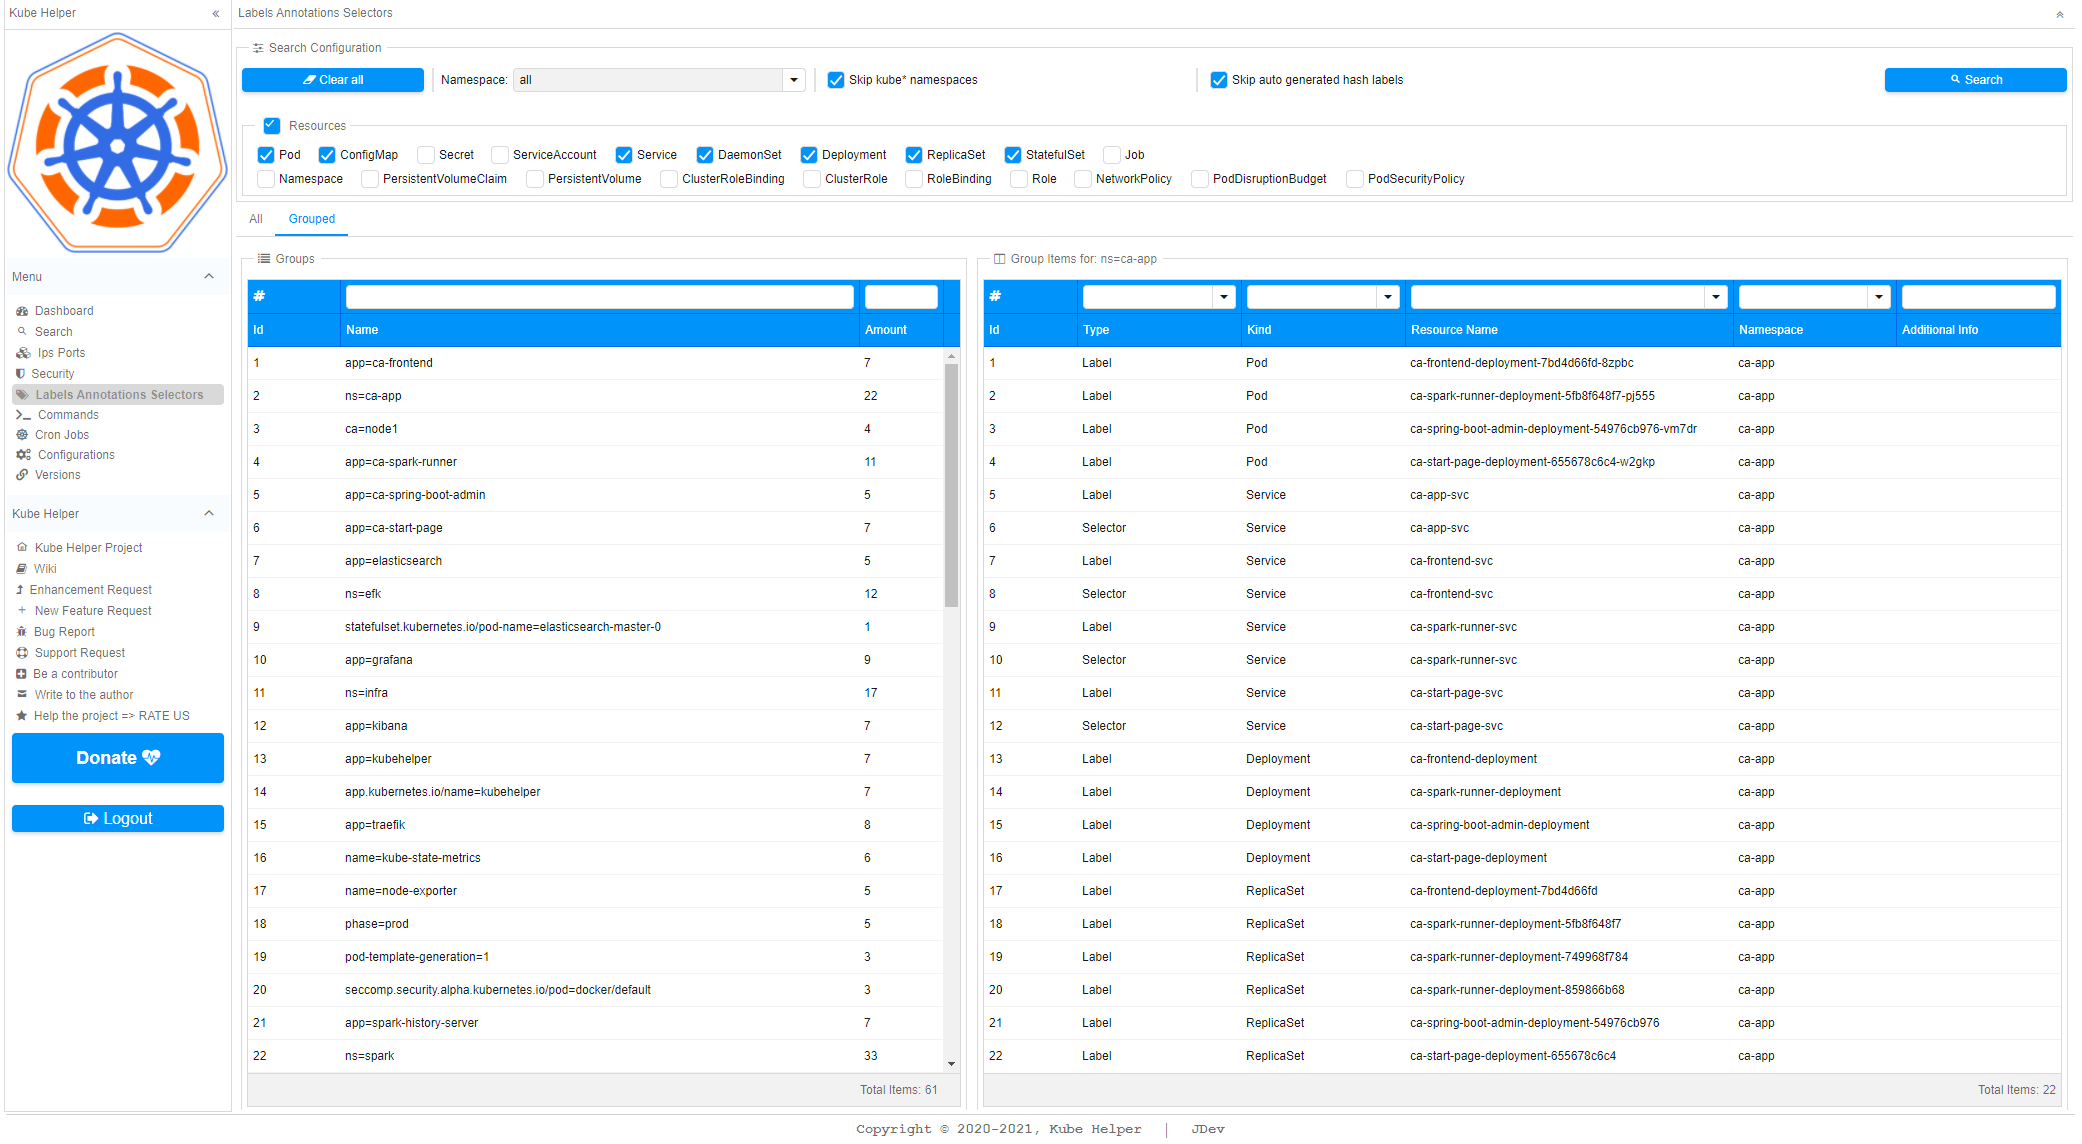Image resolution: width=2082 pixels, height=1144 pixels.
Task: Click the Dashboard icon in menu
Action: (x=22, y=311)
